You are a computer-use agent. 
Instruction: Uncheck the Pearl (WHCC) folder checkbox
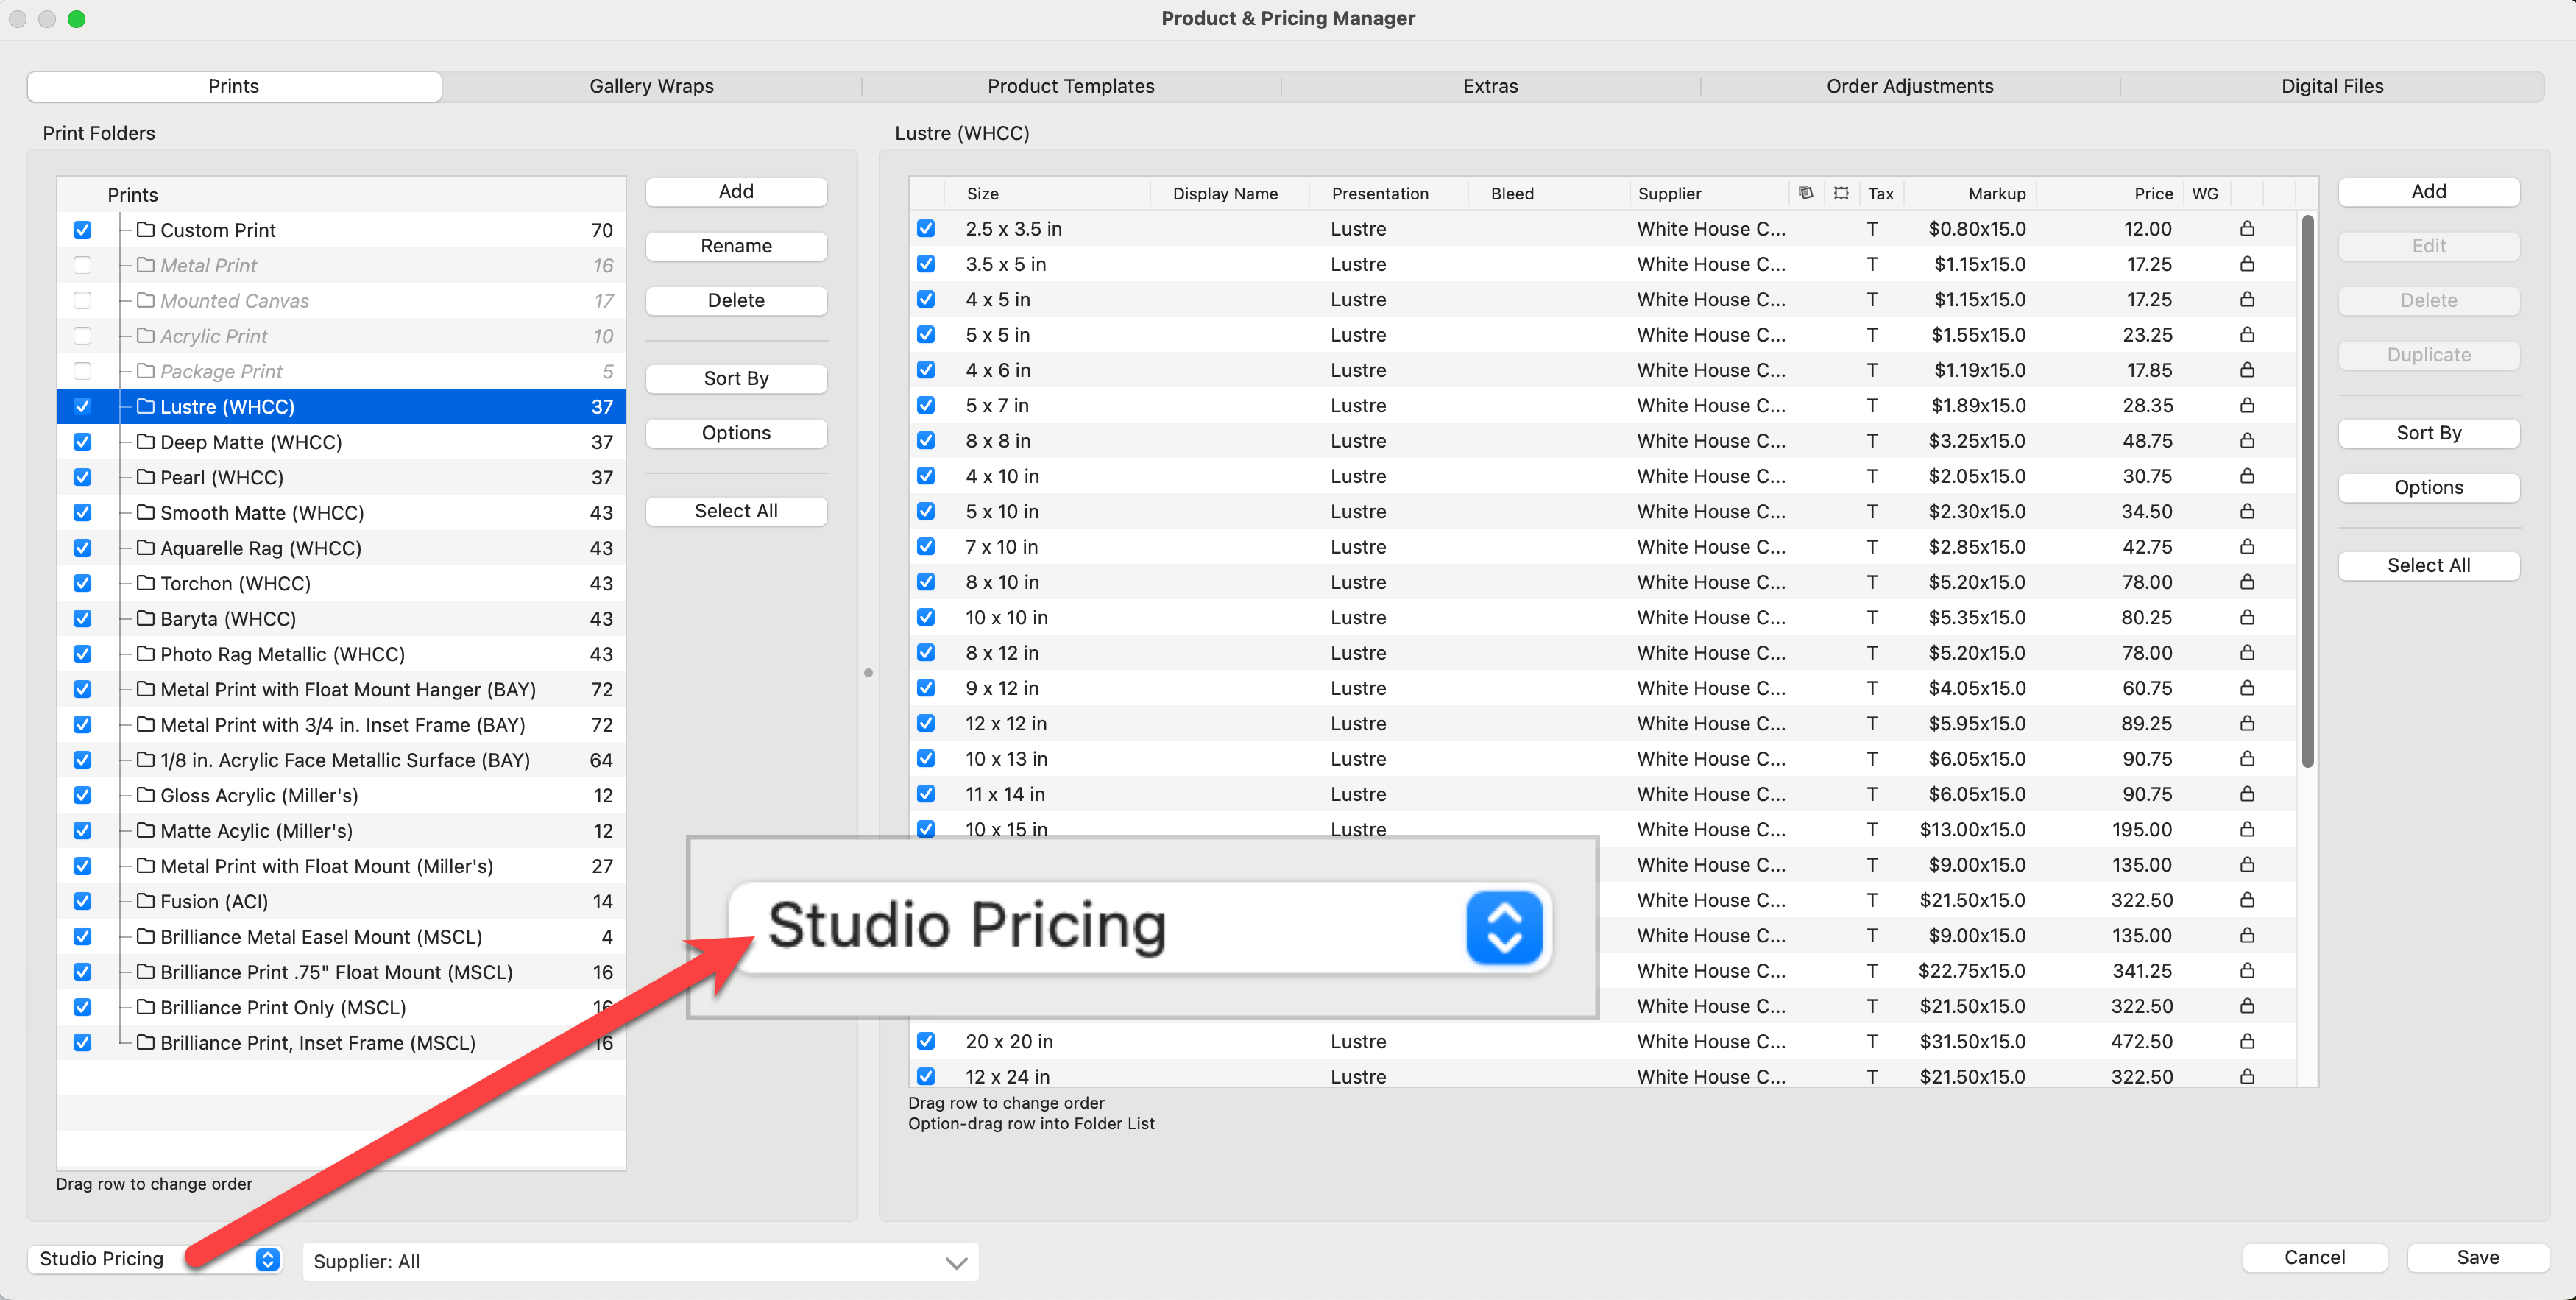point(82,477)
